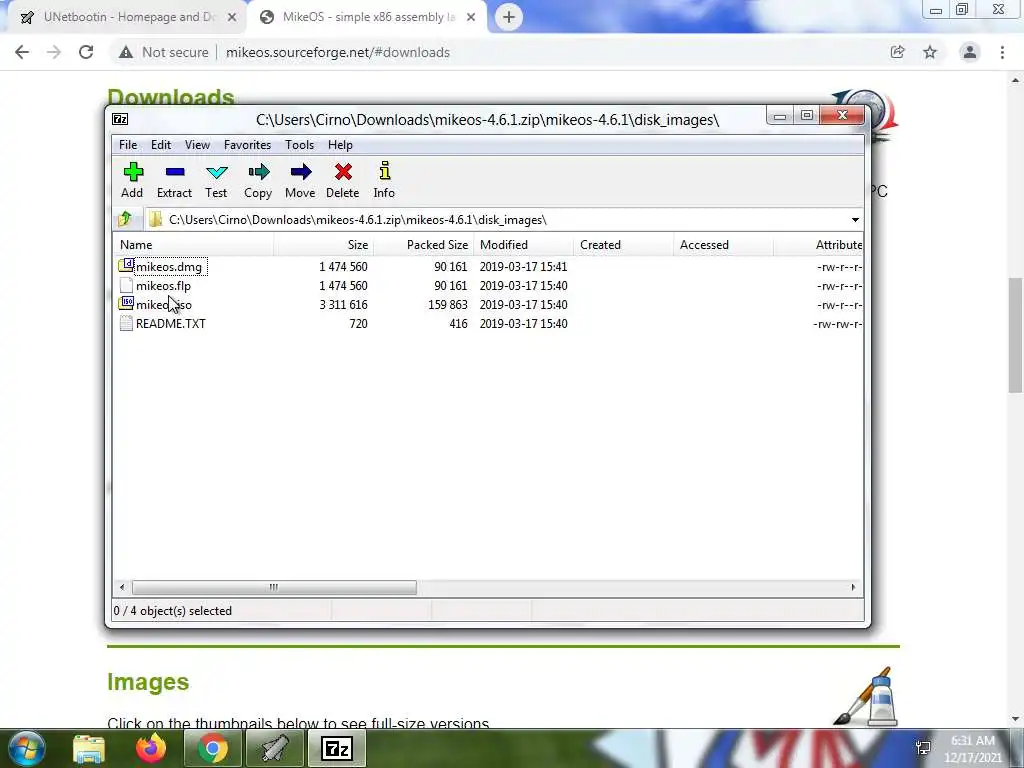Click UNetbootin rocket taskbar icon
The width and height of the screenshot is (1024, 768).
[275, 748]
